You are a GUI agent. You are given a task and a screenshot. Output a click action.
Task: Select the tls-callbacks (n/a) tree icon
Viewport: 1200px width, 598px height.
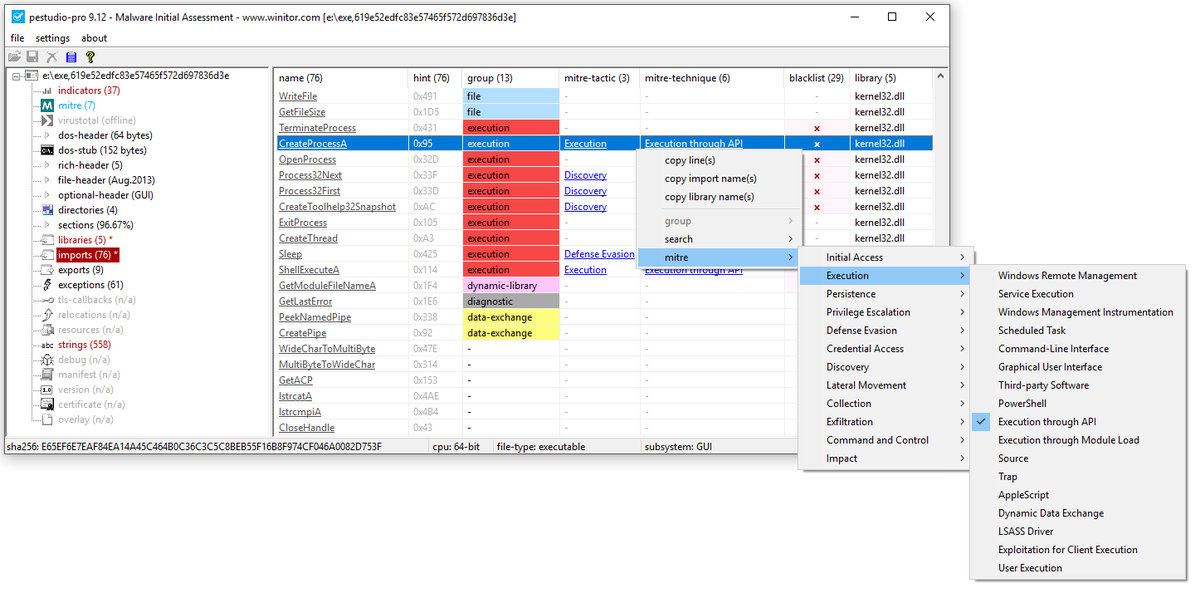point(47,300)
